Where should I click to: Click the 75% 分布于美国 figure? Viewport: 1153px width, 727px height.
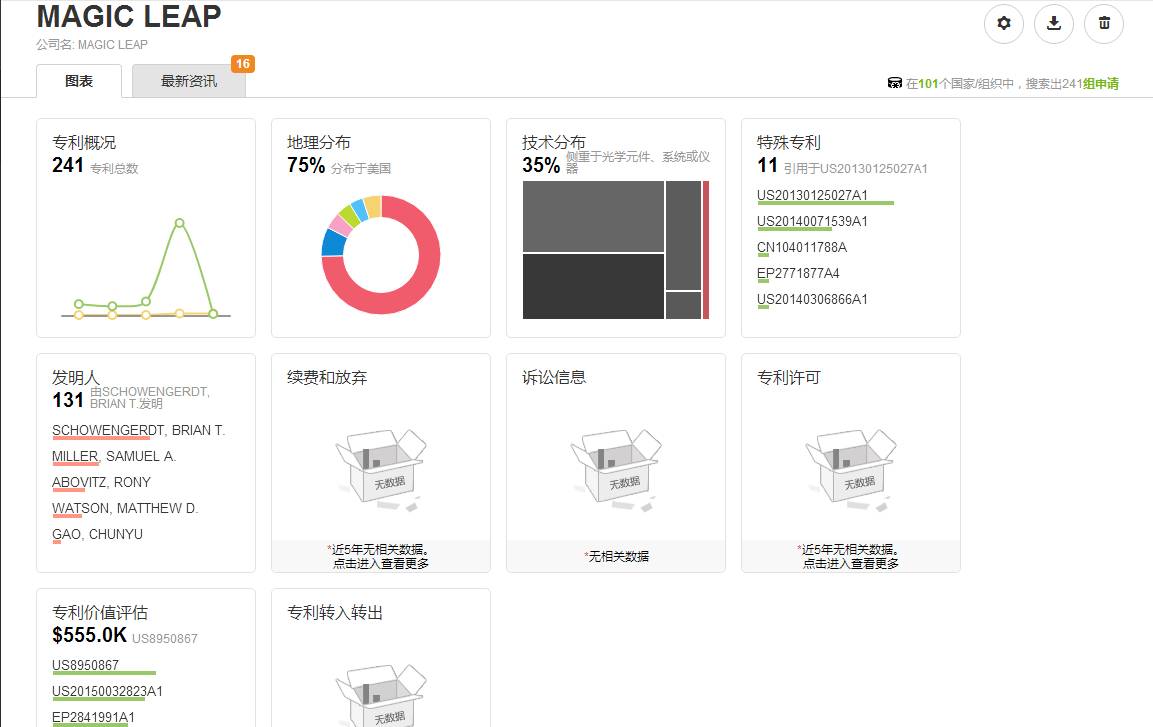pyautogui.click(x=306, y=165)
